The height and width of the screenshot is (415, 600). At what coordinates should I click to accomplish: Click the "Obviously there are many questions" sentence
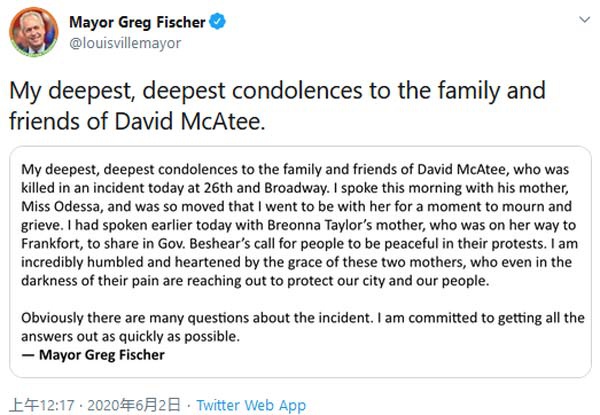(x=197, y=318)
